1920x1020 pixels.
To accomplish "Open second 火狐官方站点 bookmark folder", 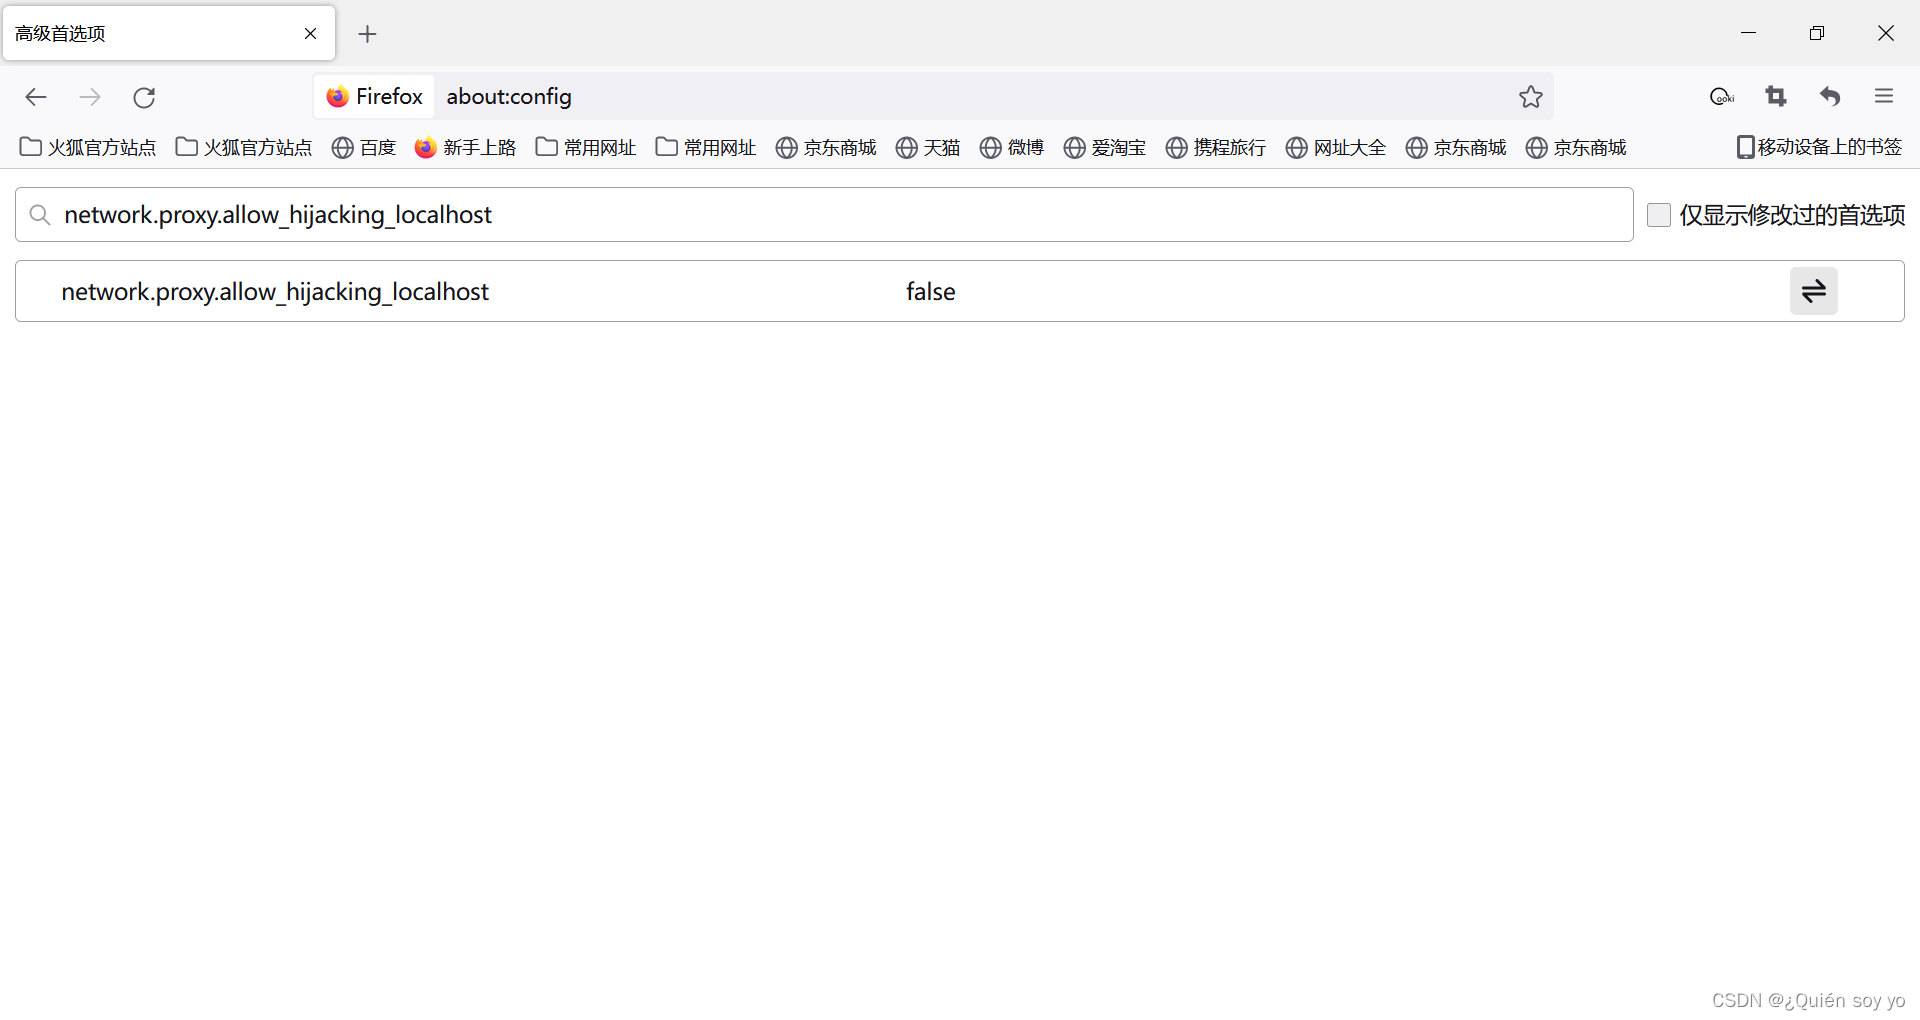I will click(244, 147).
